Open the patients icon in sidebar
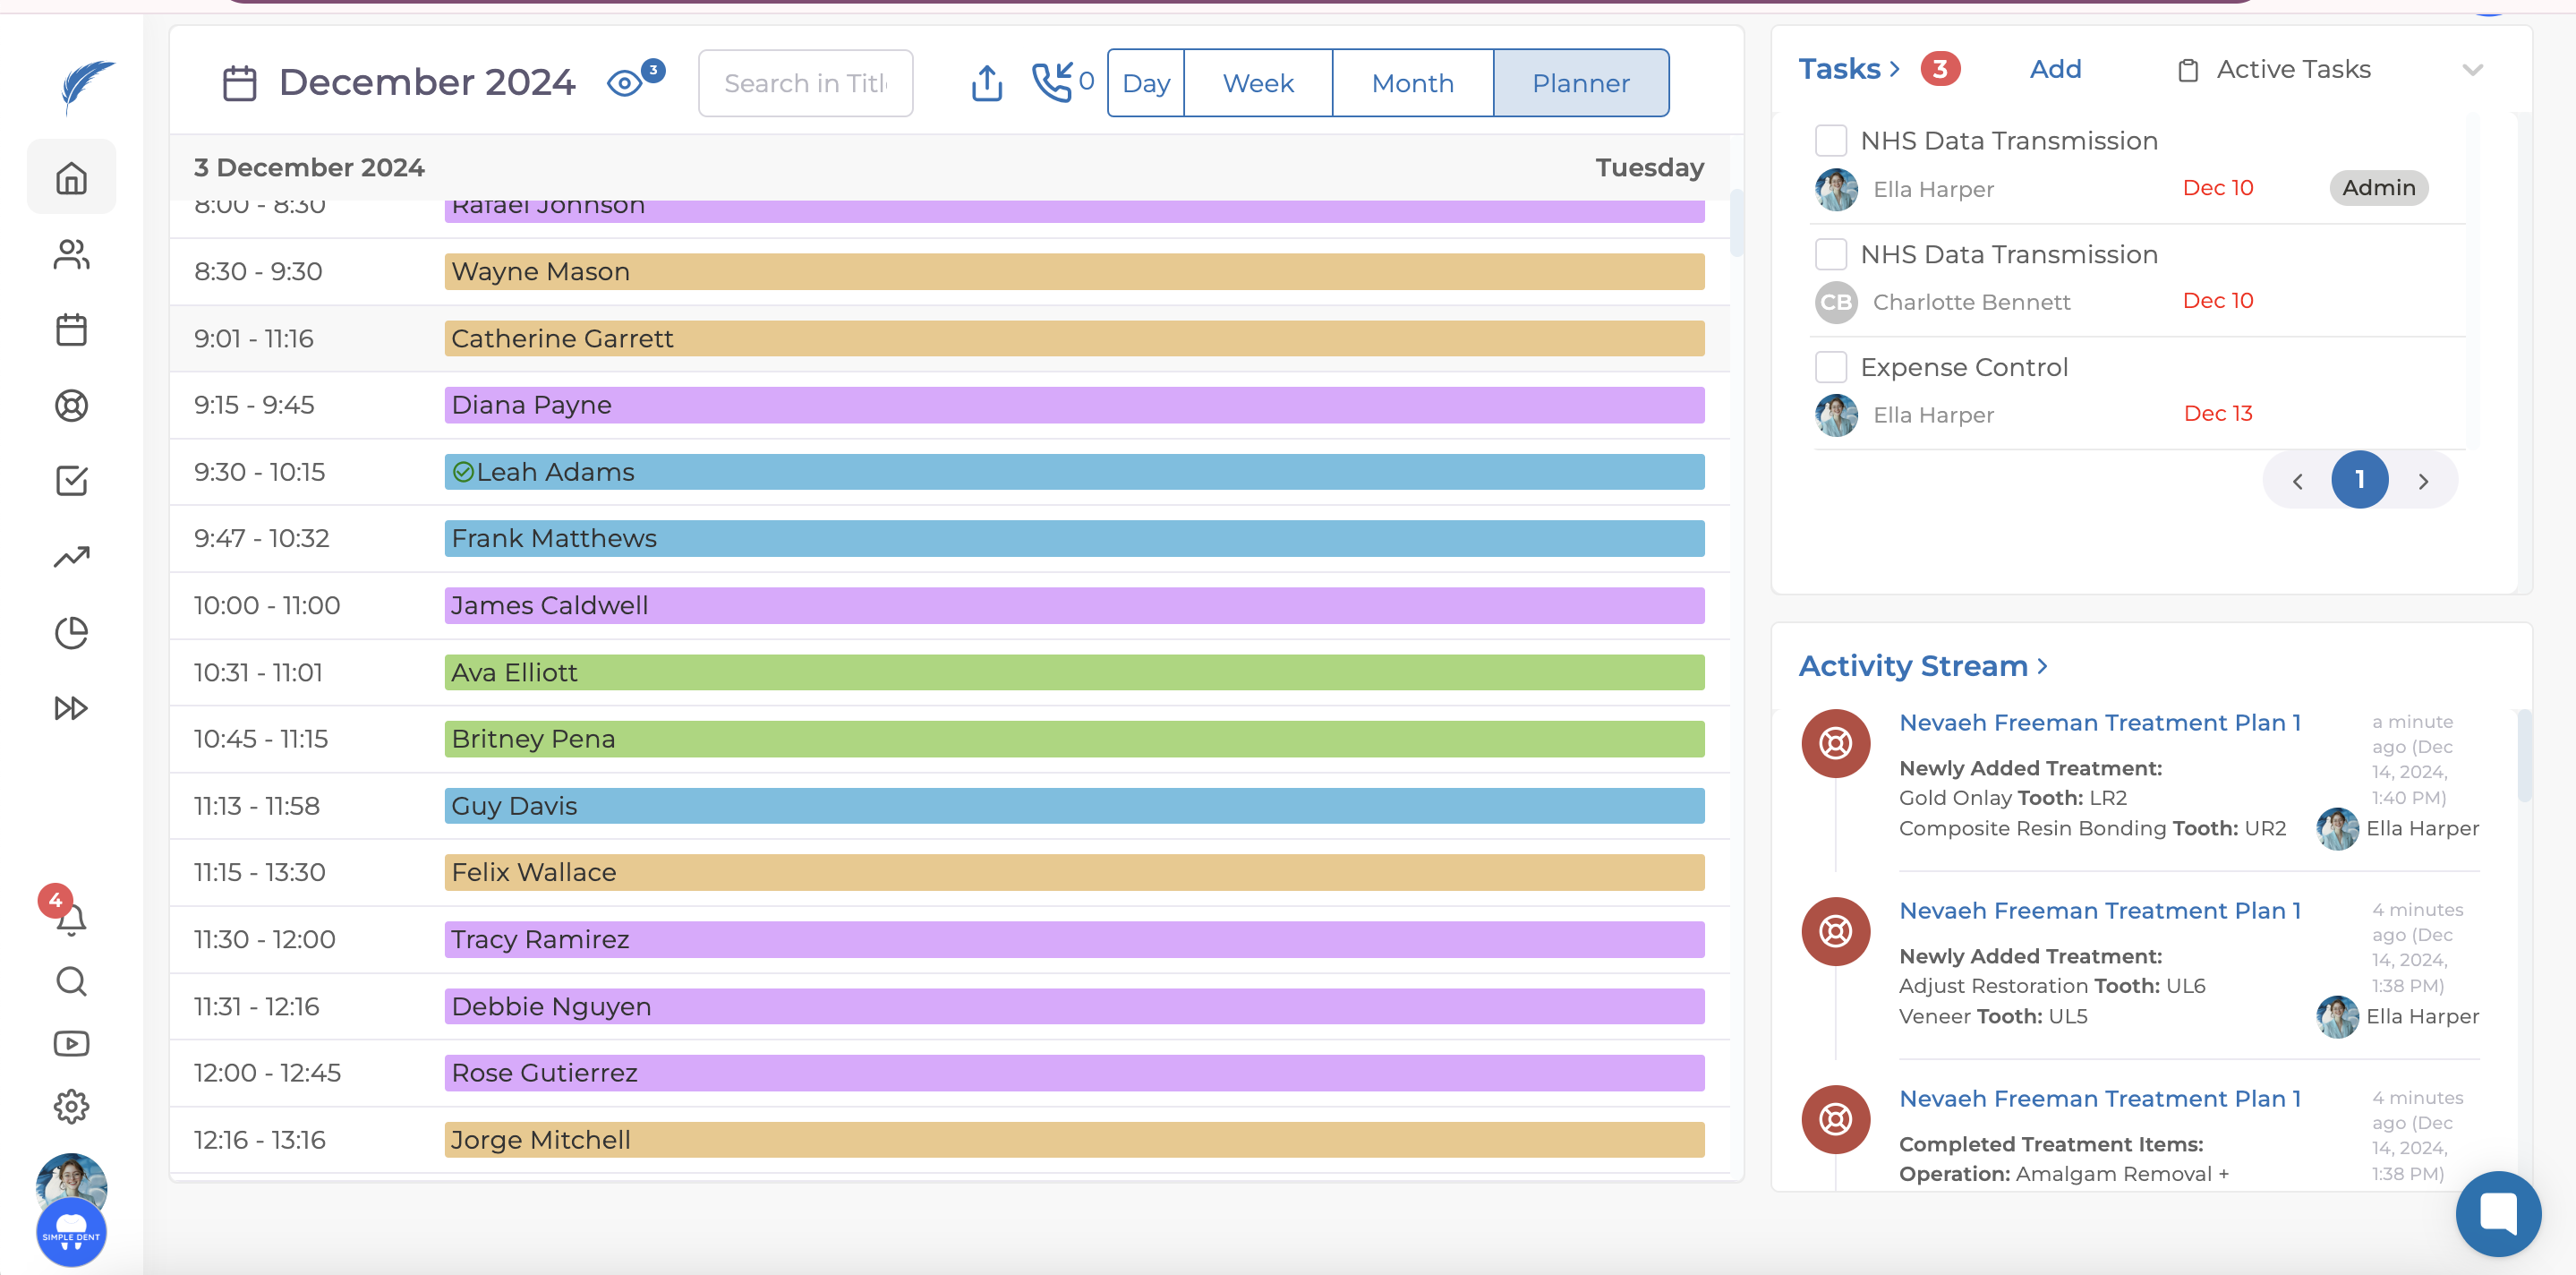This screenshot has width=2576, height=1275. pyautogui.click(x=71, y=254)
